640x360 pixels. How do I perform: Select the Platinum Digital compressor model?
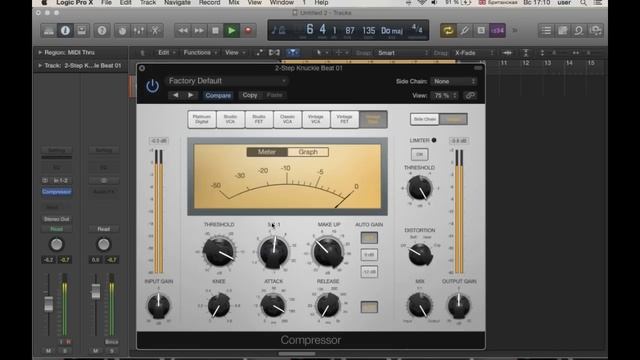[x=202, y=119]
